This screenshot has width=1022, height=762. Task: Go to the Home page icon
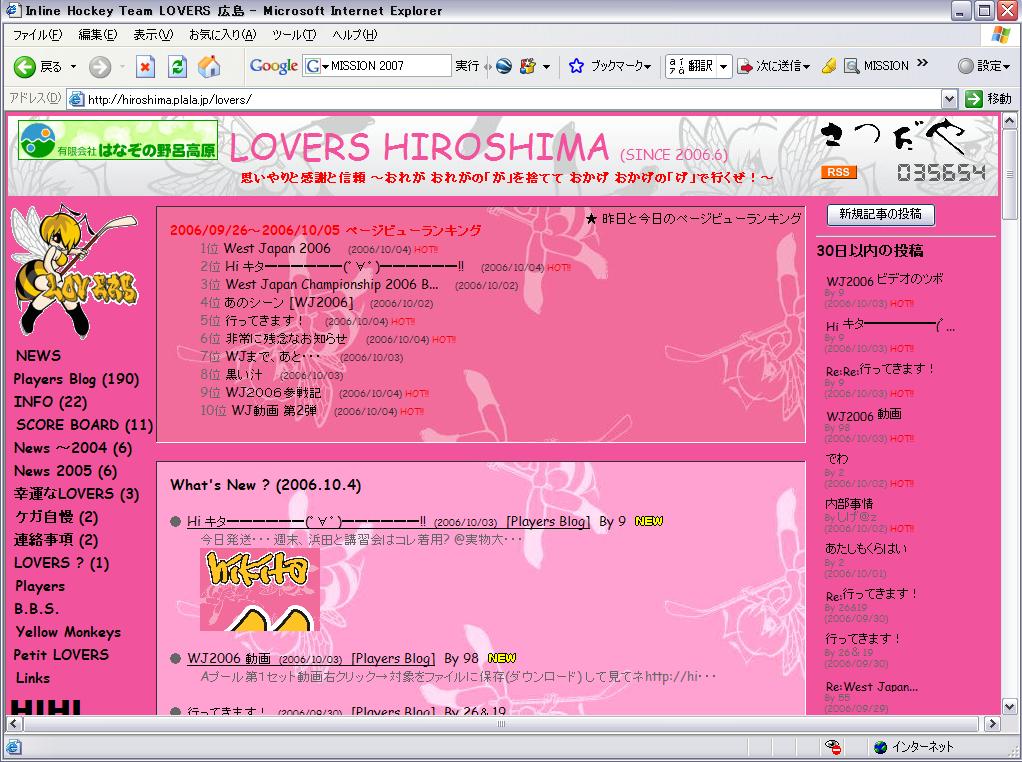click(x=209, y=67)
